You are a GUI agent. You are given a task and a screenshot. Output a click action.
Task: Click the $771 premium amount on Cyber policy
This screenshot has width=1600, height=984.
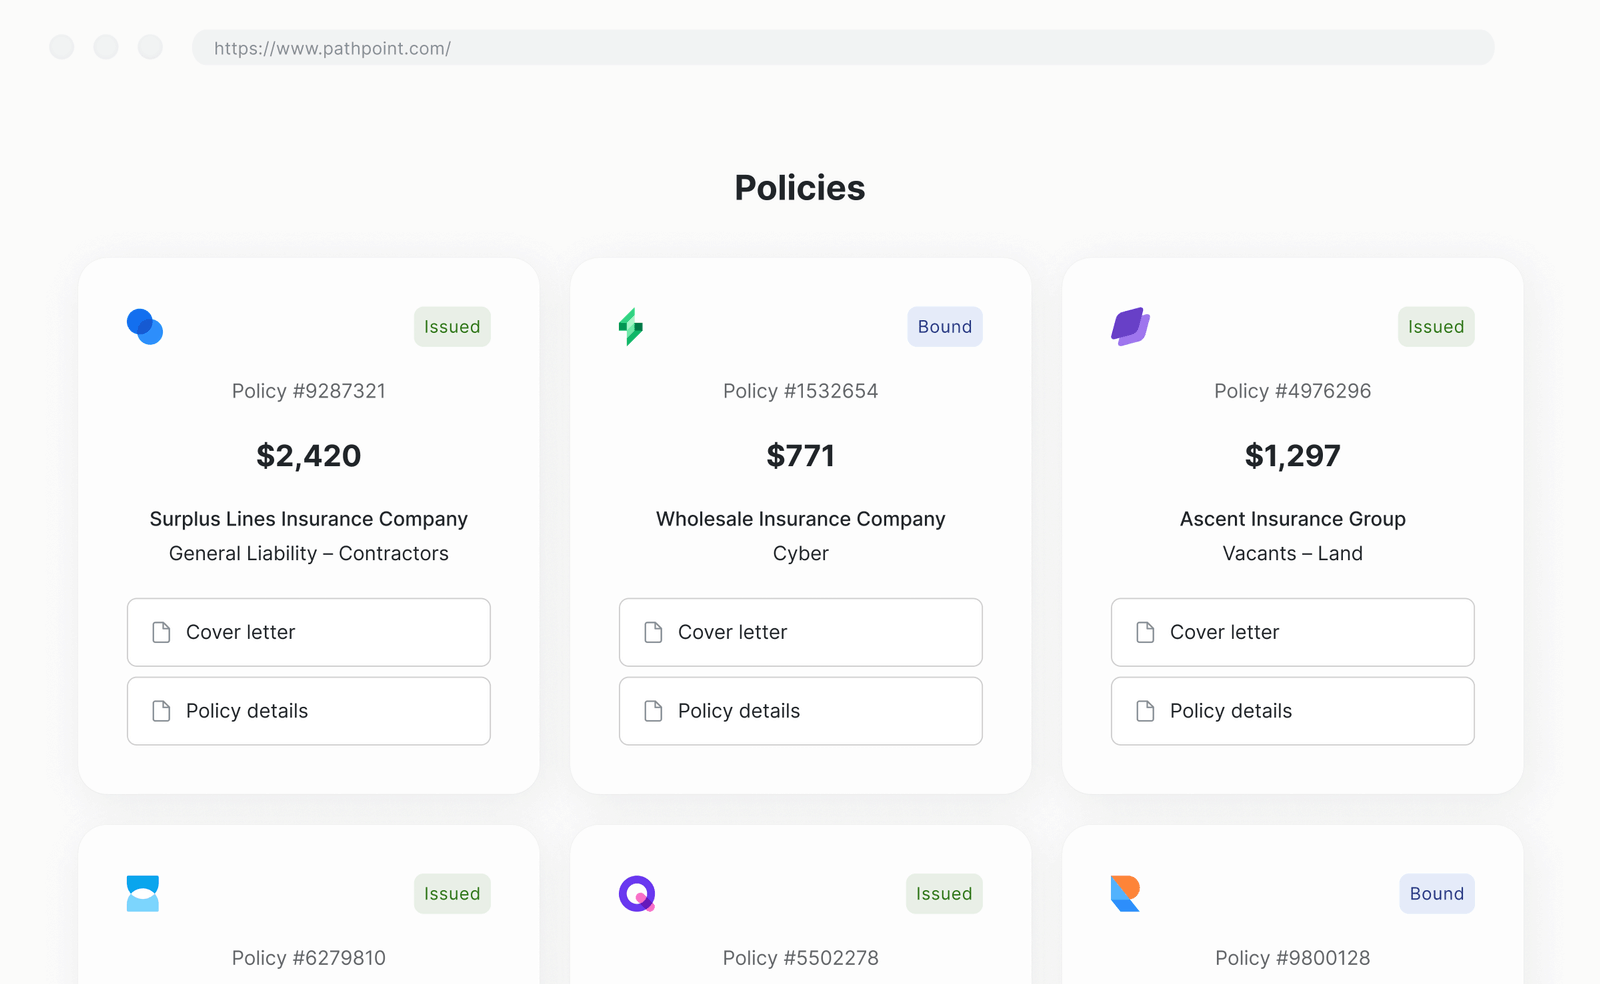pos(800,456)
